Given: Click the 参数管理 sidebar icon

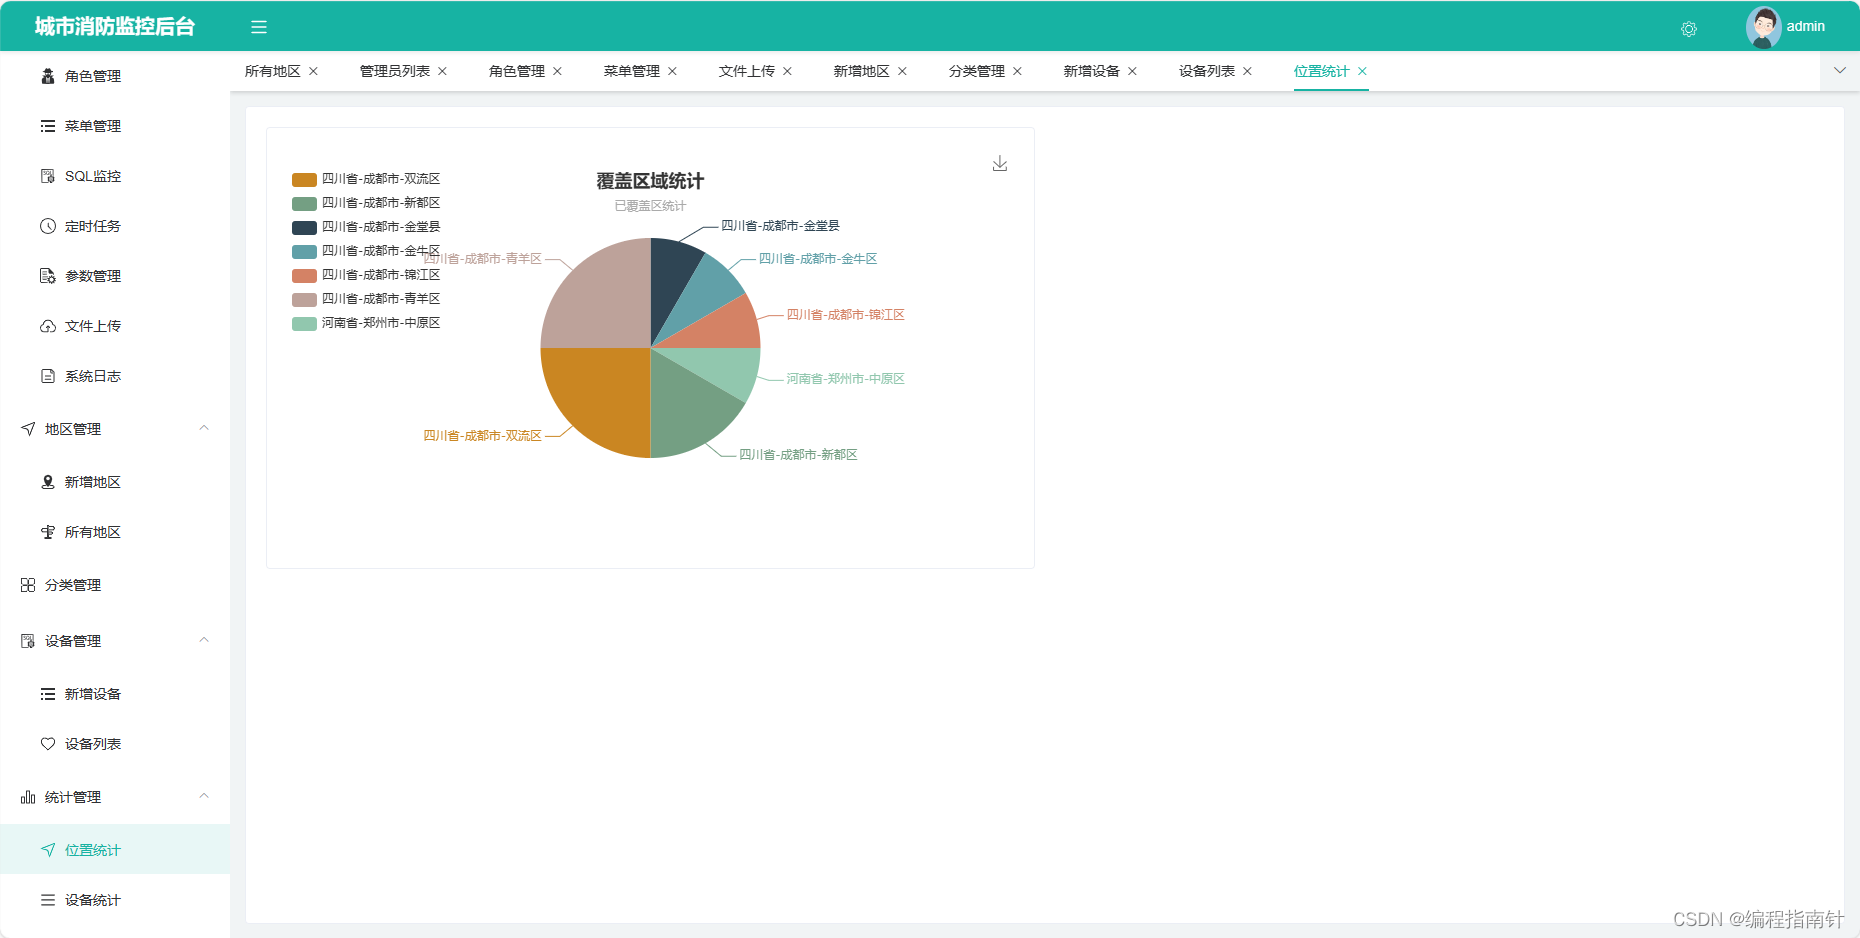Looking at the screenshot, I should (x=48, y=276).
